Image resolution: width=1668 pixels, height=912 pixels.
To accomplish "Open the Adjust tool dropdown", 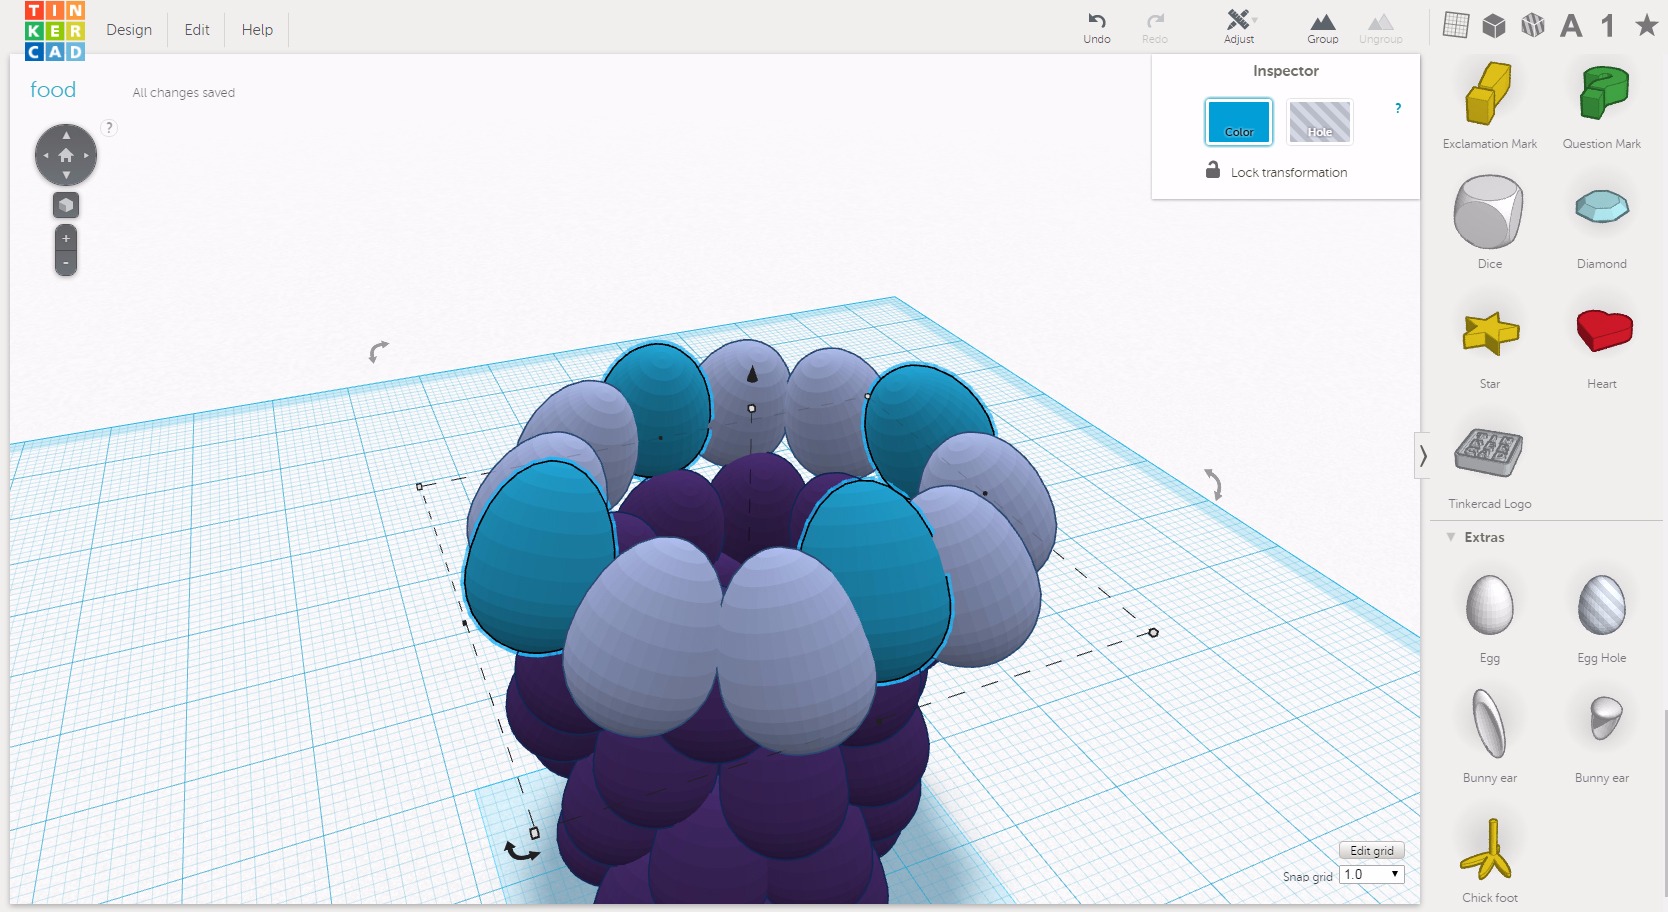I will [1239, 28].
